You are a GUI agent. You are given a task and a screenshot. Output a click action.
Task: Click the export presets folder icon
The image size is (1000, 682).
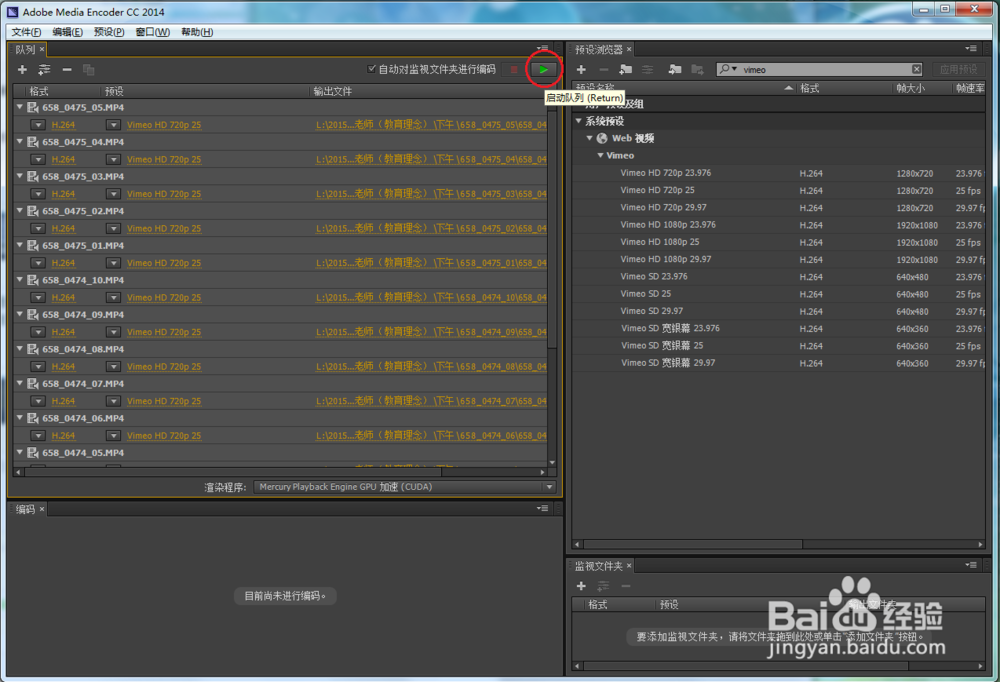point(697,70)
